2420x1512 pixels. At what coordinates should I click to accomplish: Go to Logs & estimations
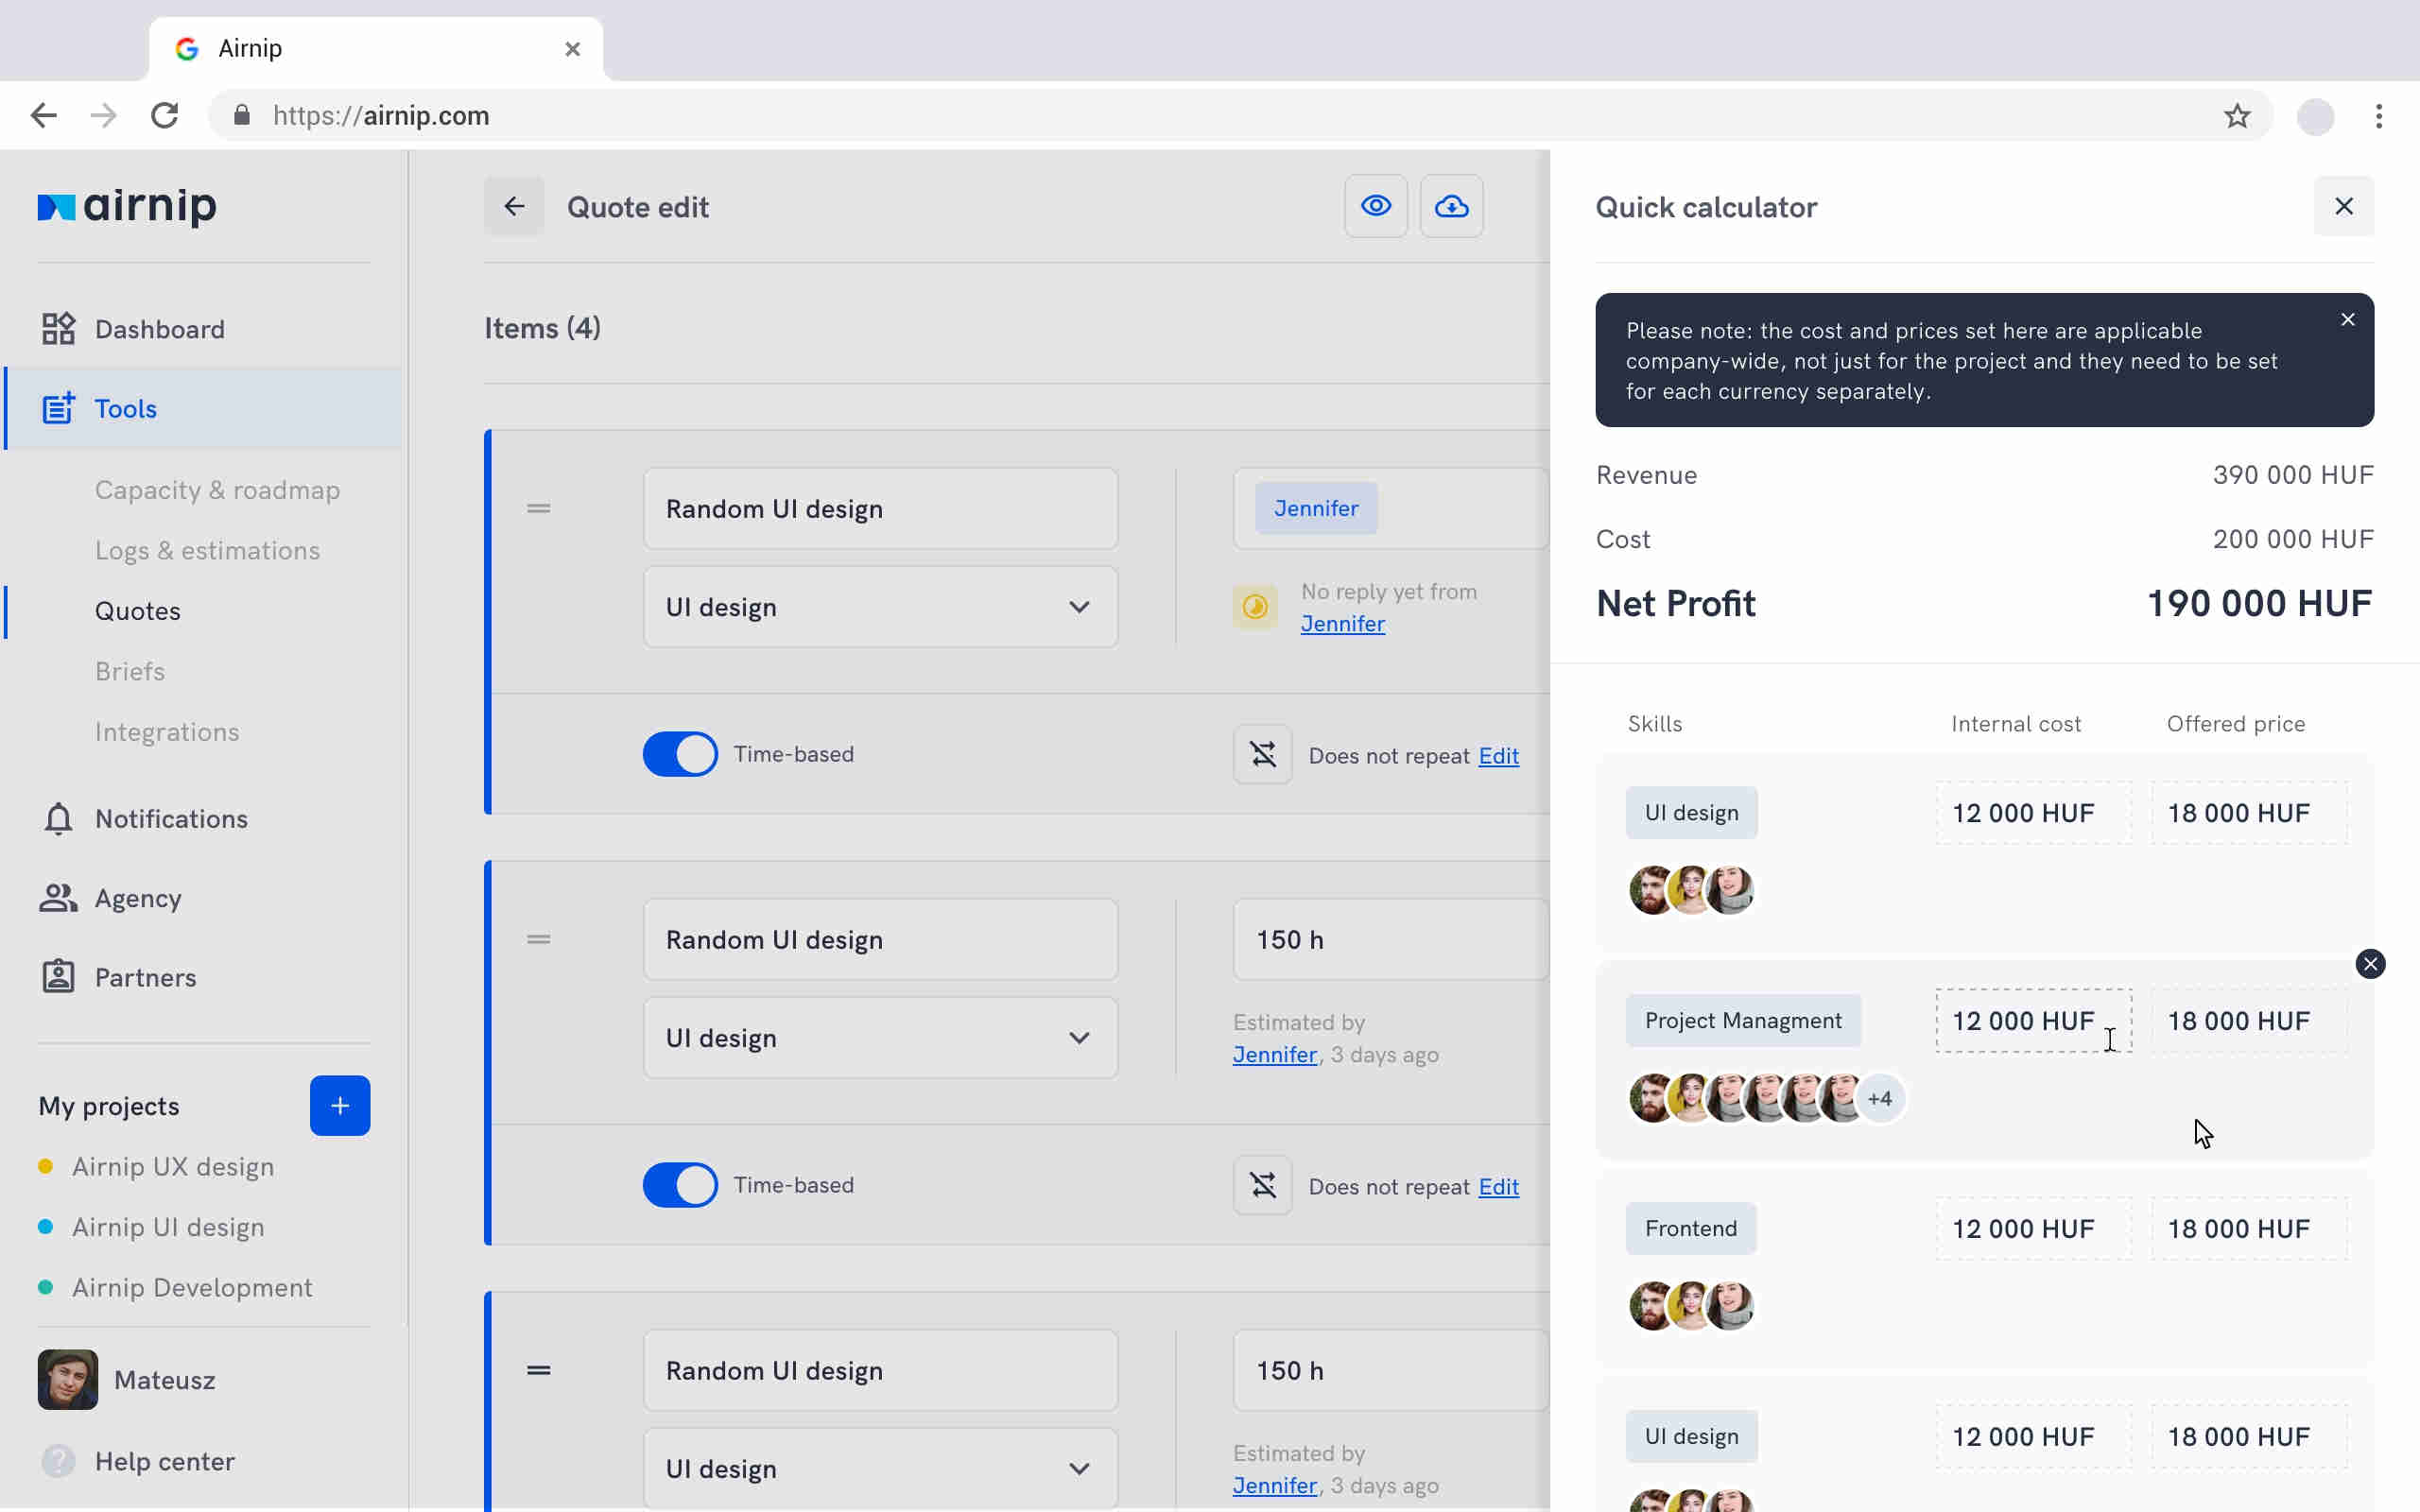(207, 551)
